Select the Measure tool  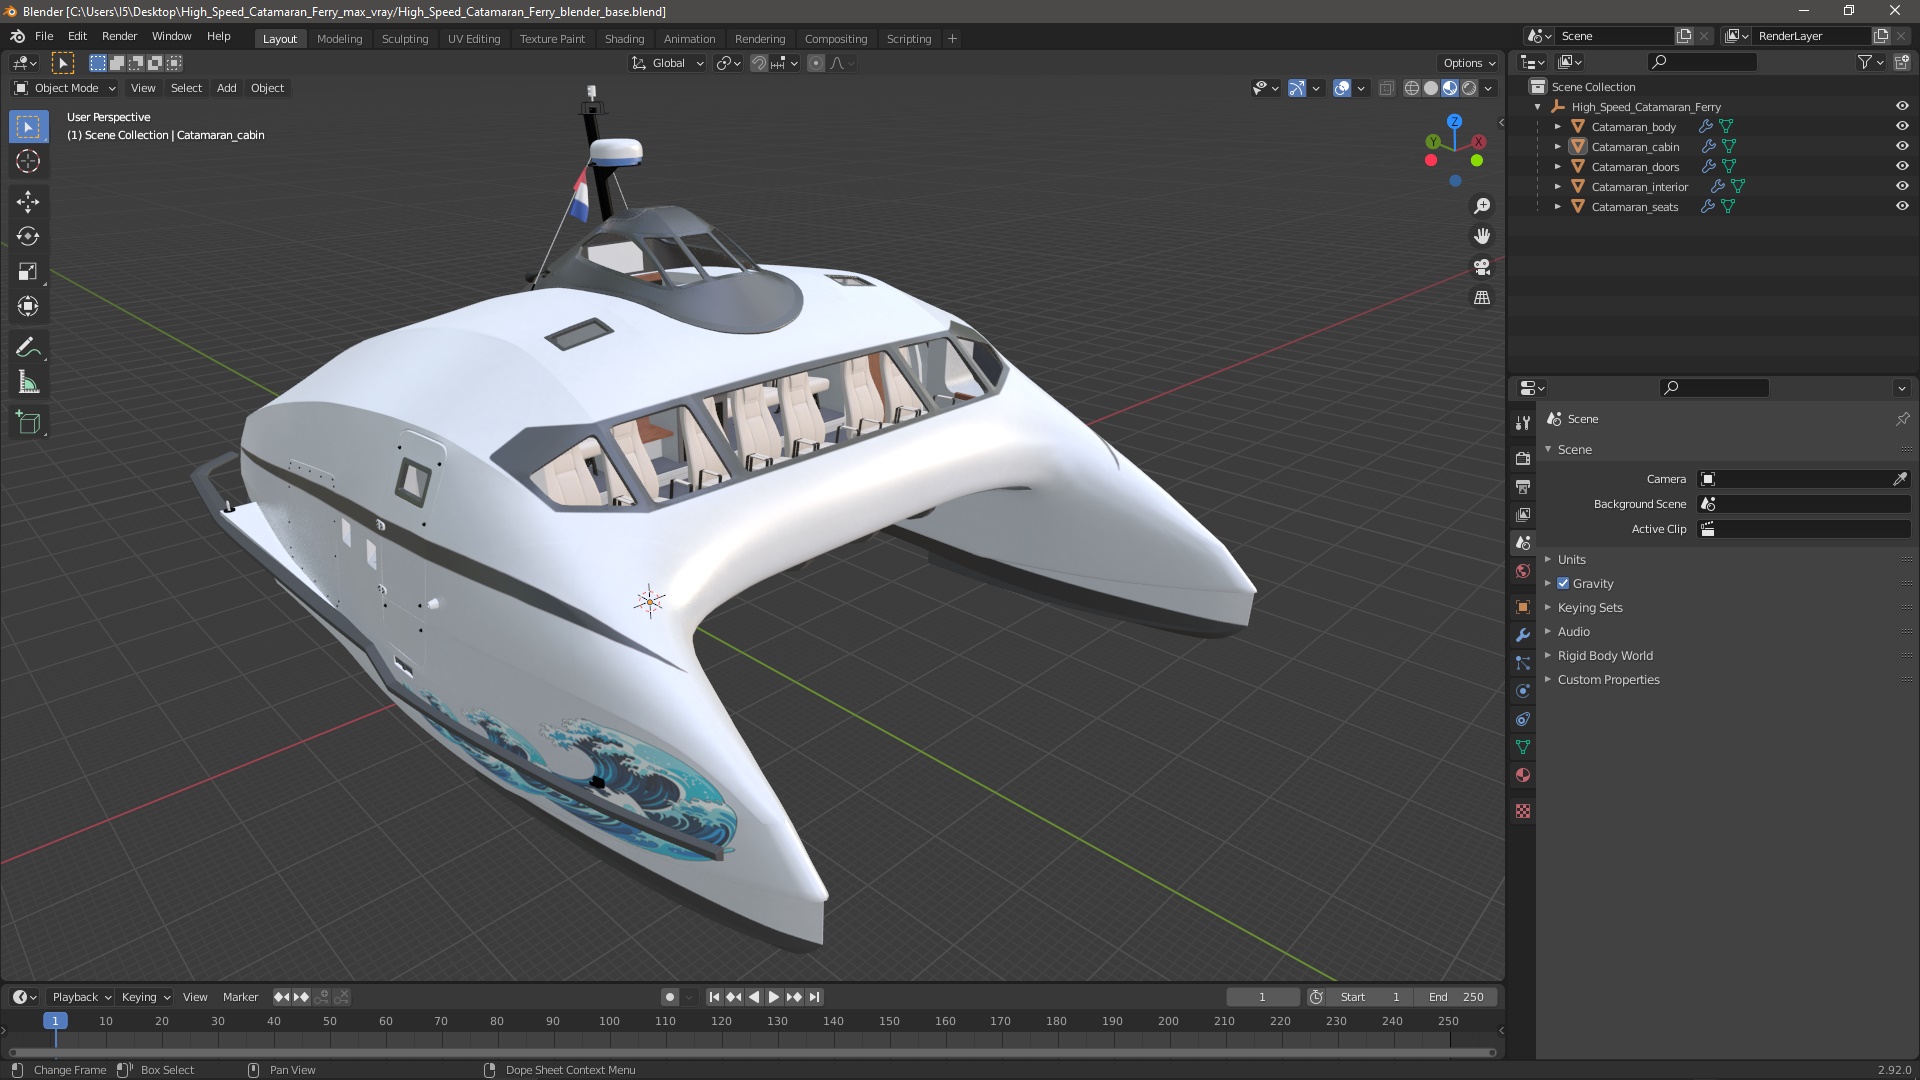click(x=28, y=383)
